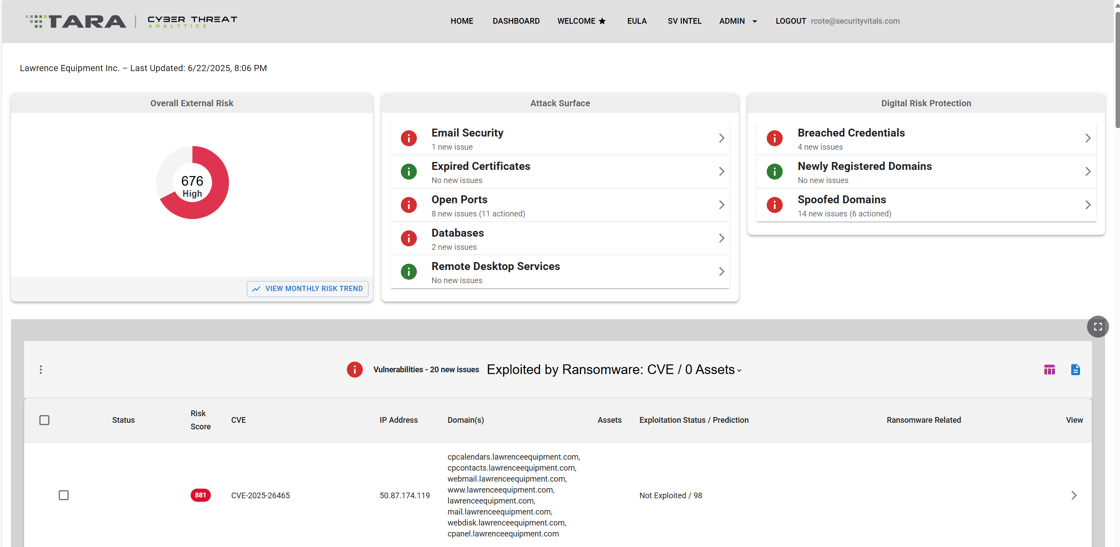Click the IP address 50.87.174.119

point(404,496)
